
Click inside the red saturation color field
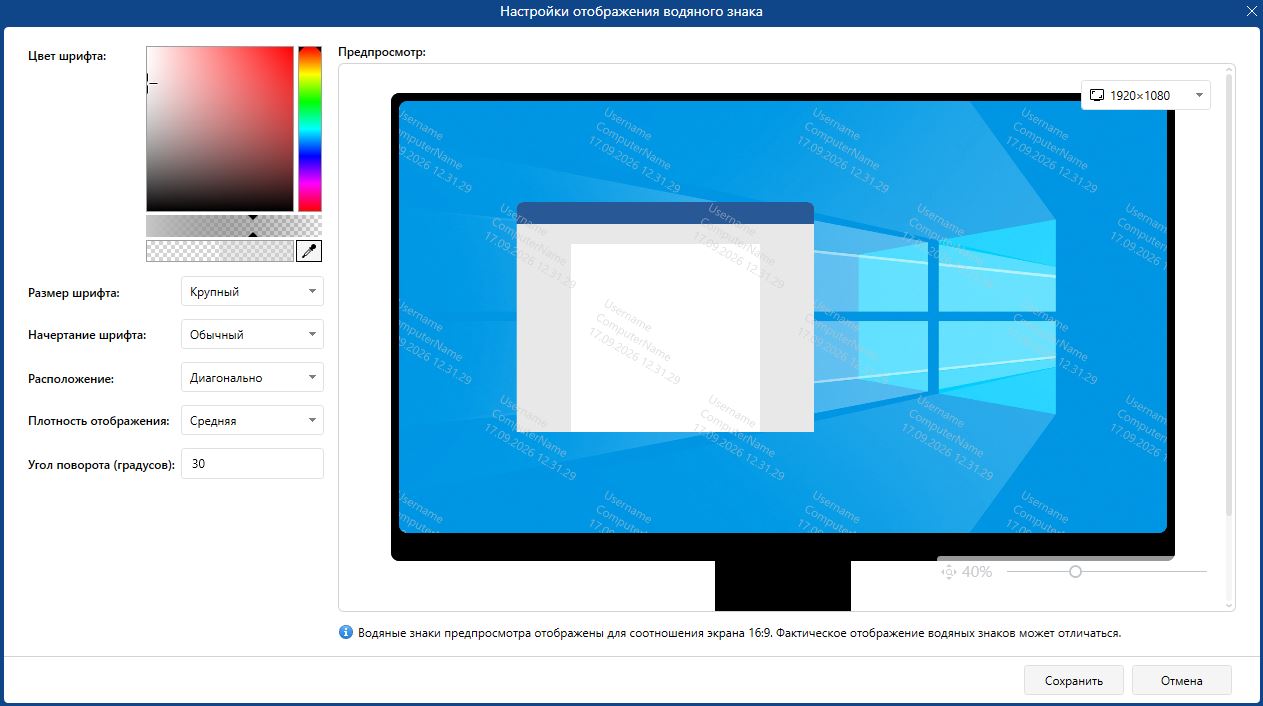220,129
